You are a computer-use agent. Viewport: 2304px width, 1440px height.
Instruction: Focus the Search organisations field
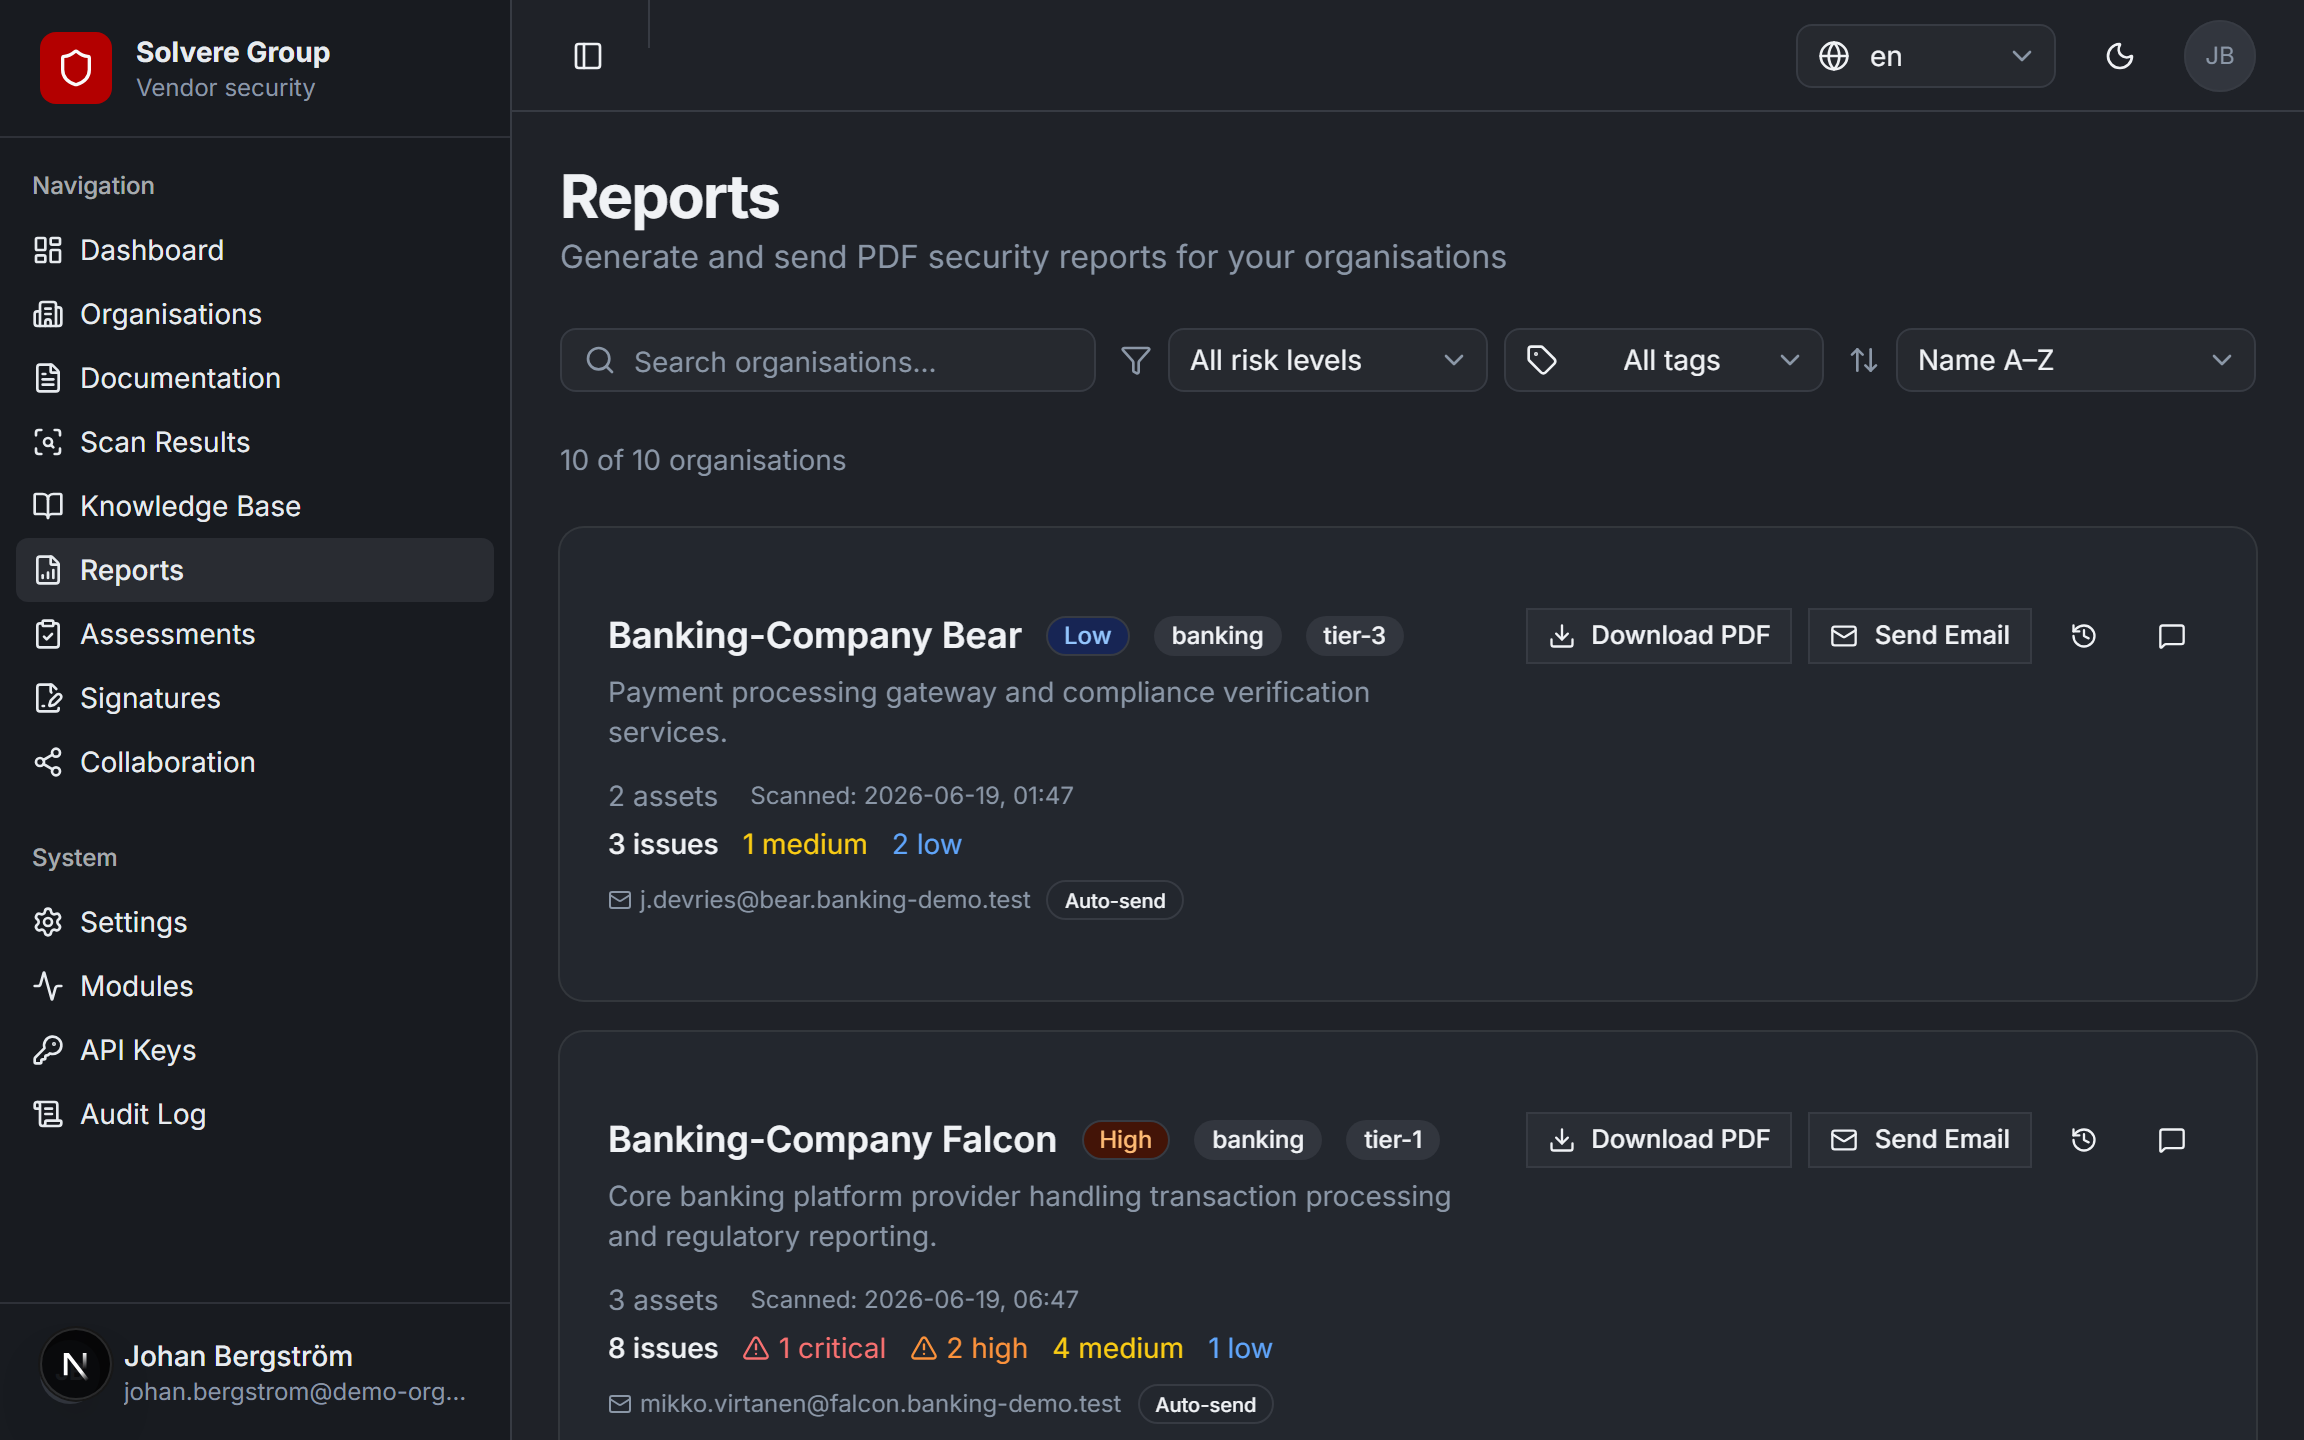[828, 360]
